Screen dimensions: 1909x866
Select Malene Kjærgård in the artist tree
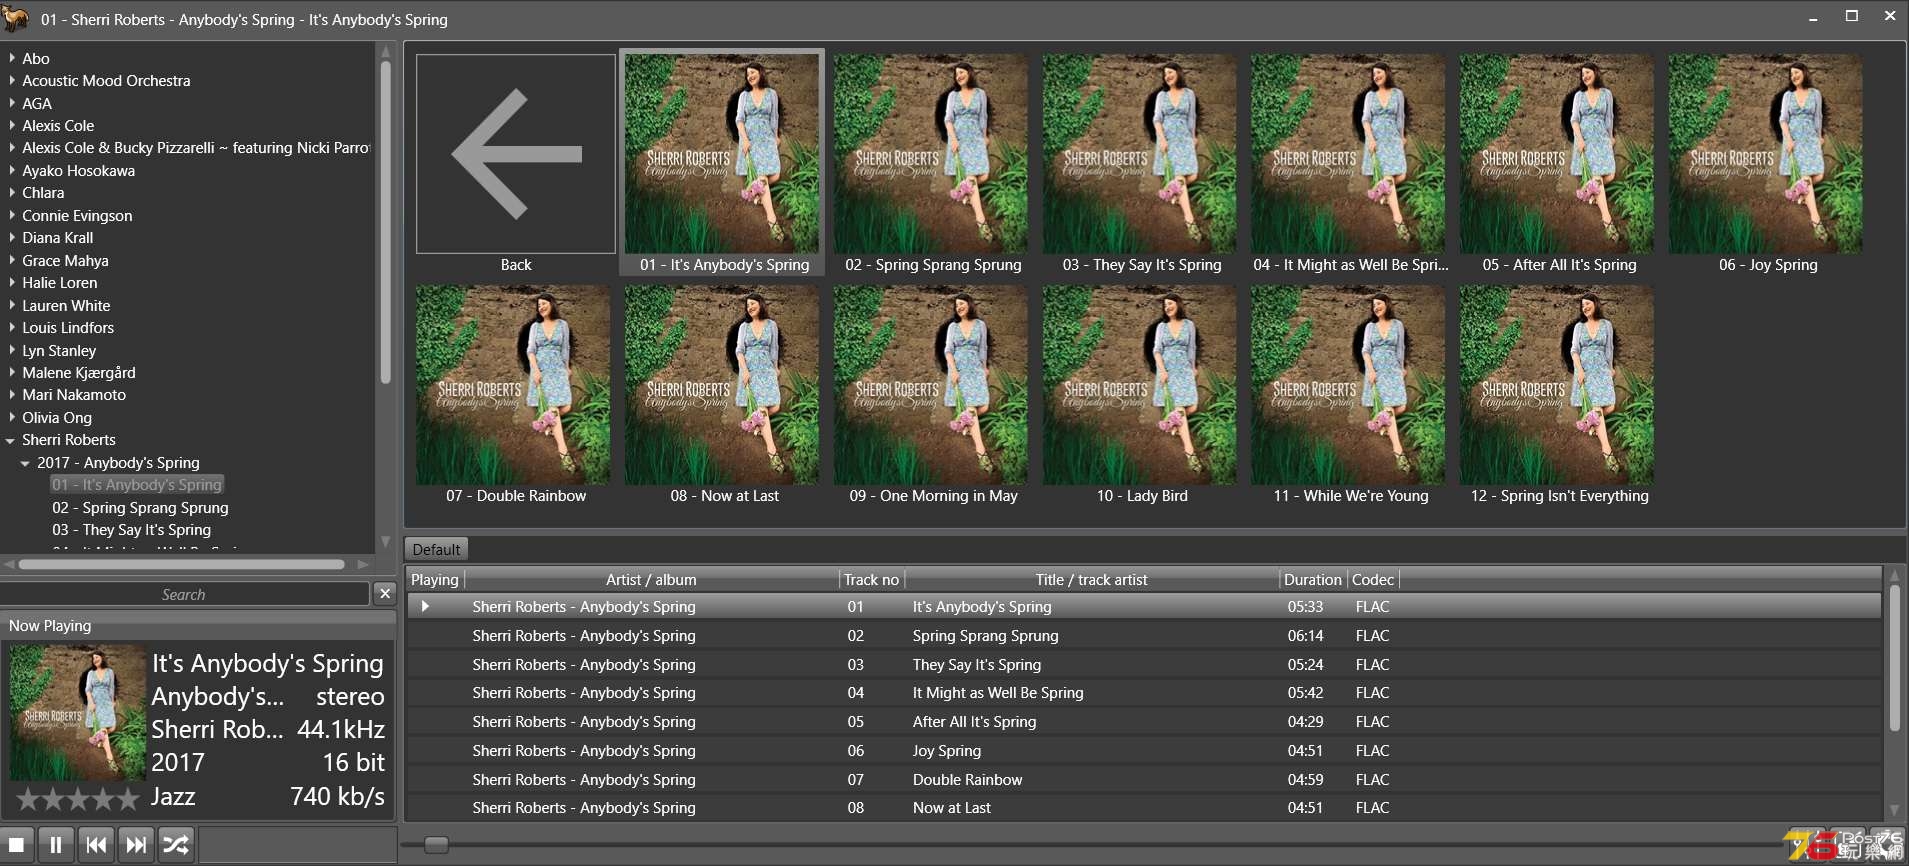(x=79, y=372)
